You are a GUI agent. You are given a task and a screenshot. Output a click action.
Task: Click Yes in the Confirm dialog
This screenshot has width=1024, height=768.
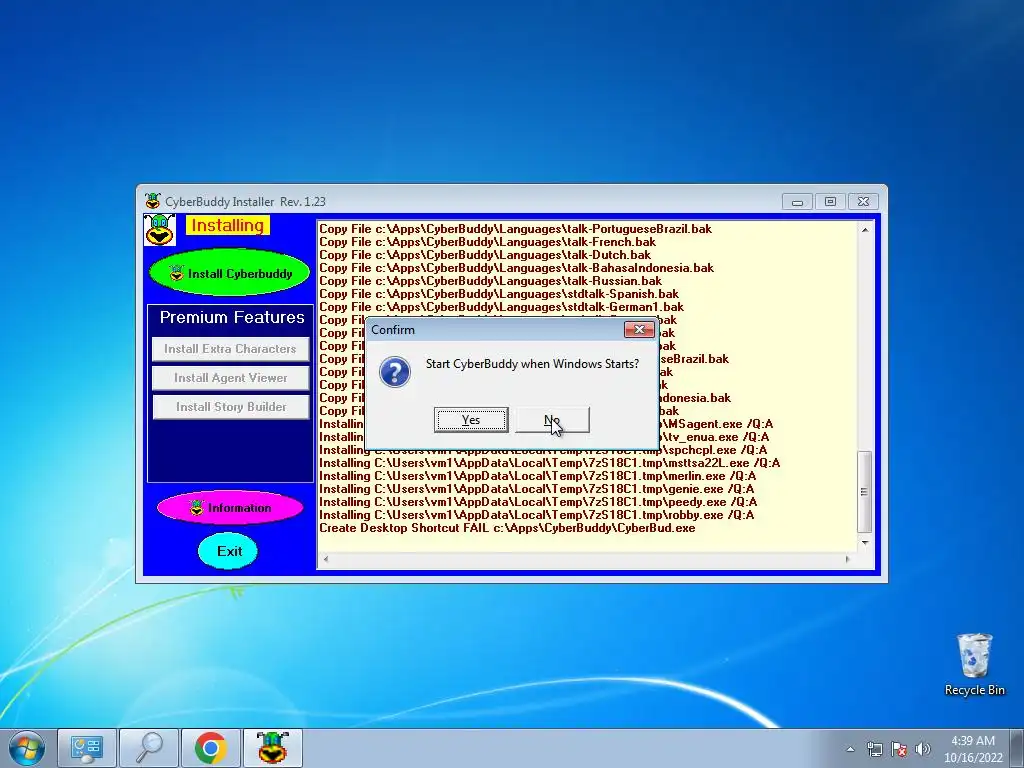471,420
